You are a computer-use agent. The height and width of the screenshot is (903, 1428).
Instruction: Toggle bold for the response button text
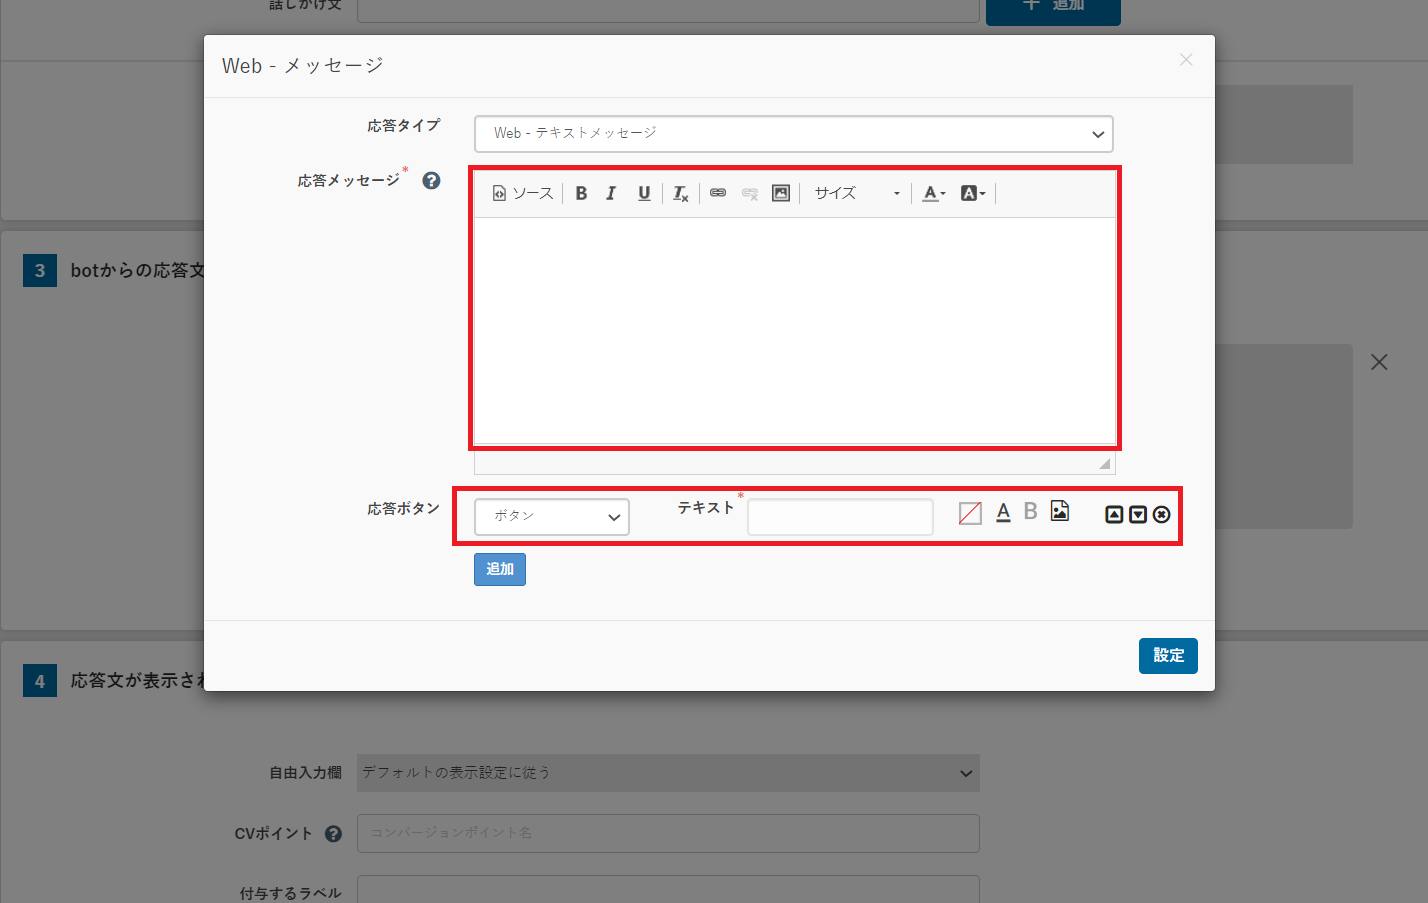coord(1030,512)
